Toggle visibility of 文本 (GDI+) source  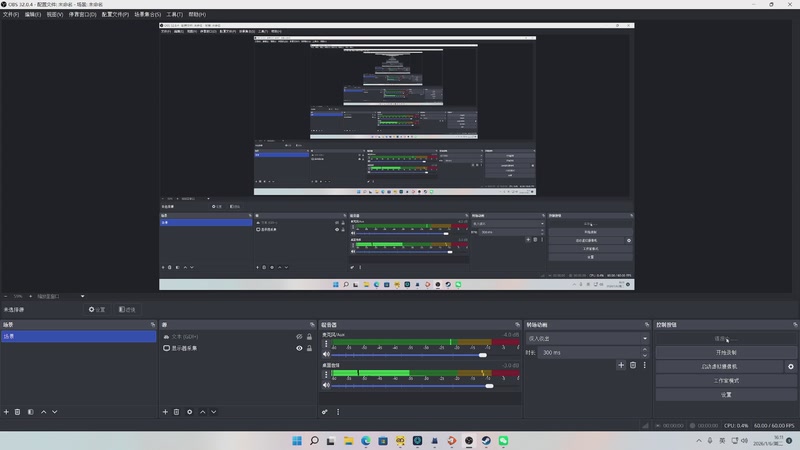(299, 337)
